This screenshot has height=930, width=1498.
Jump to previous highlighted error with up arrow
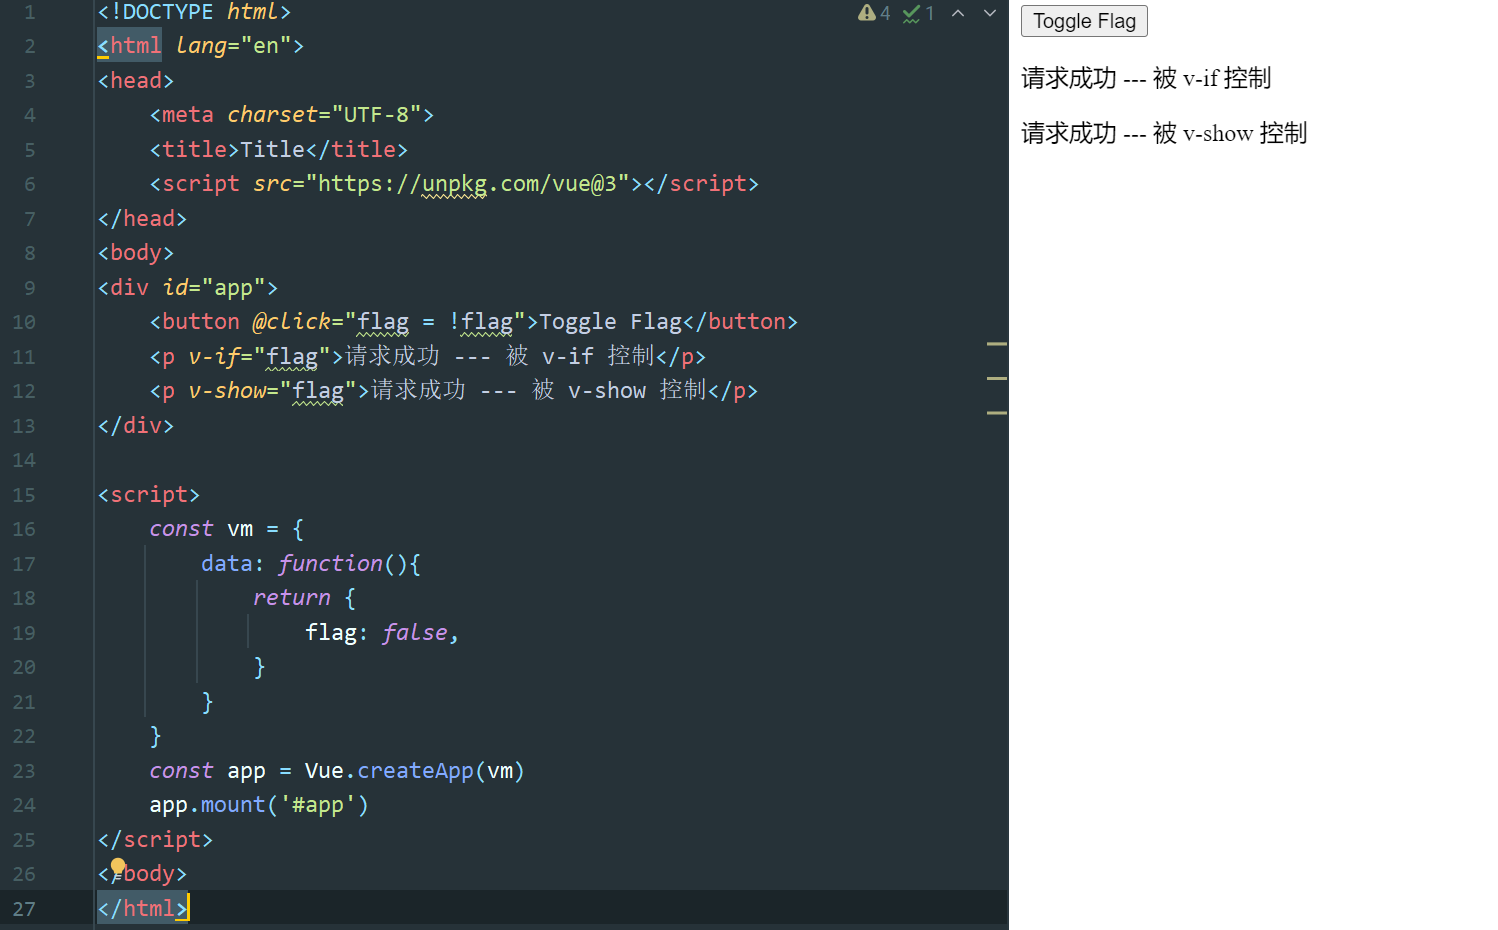[958, 13]
